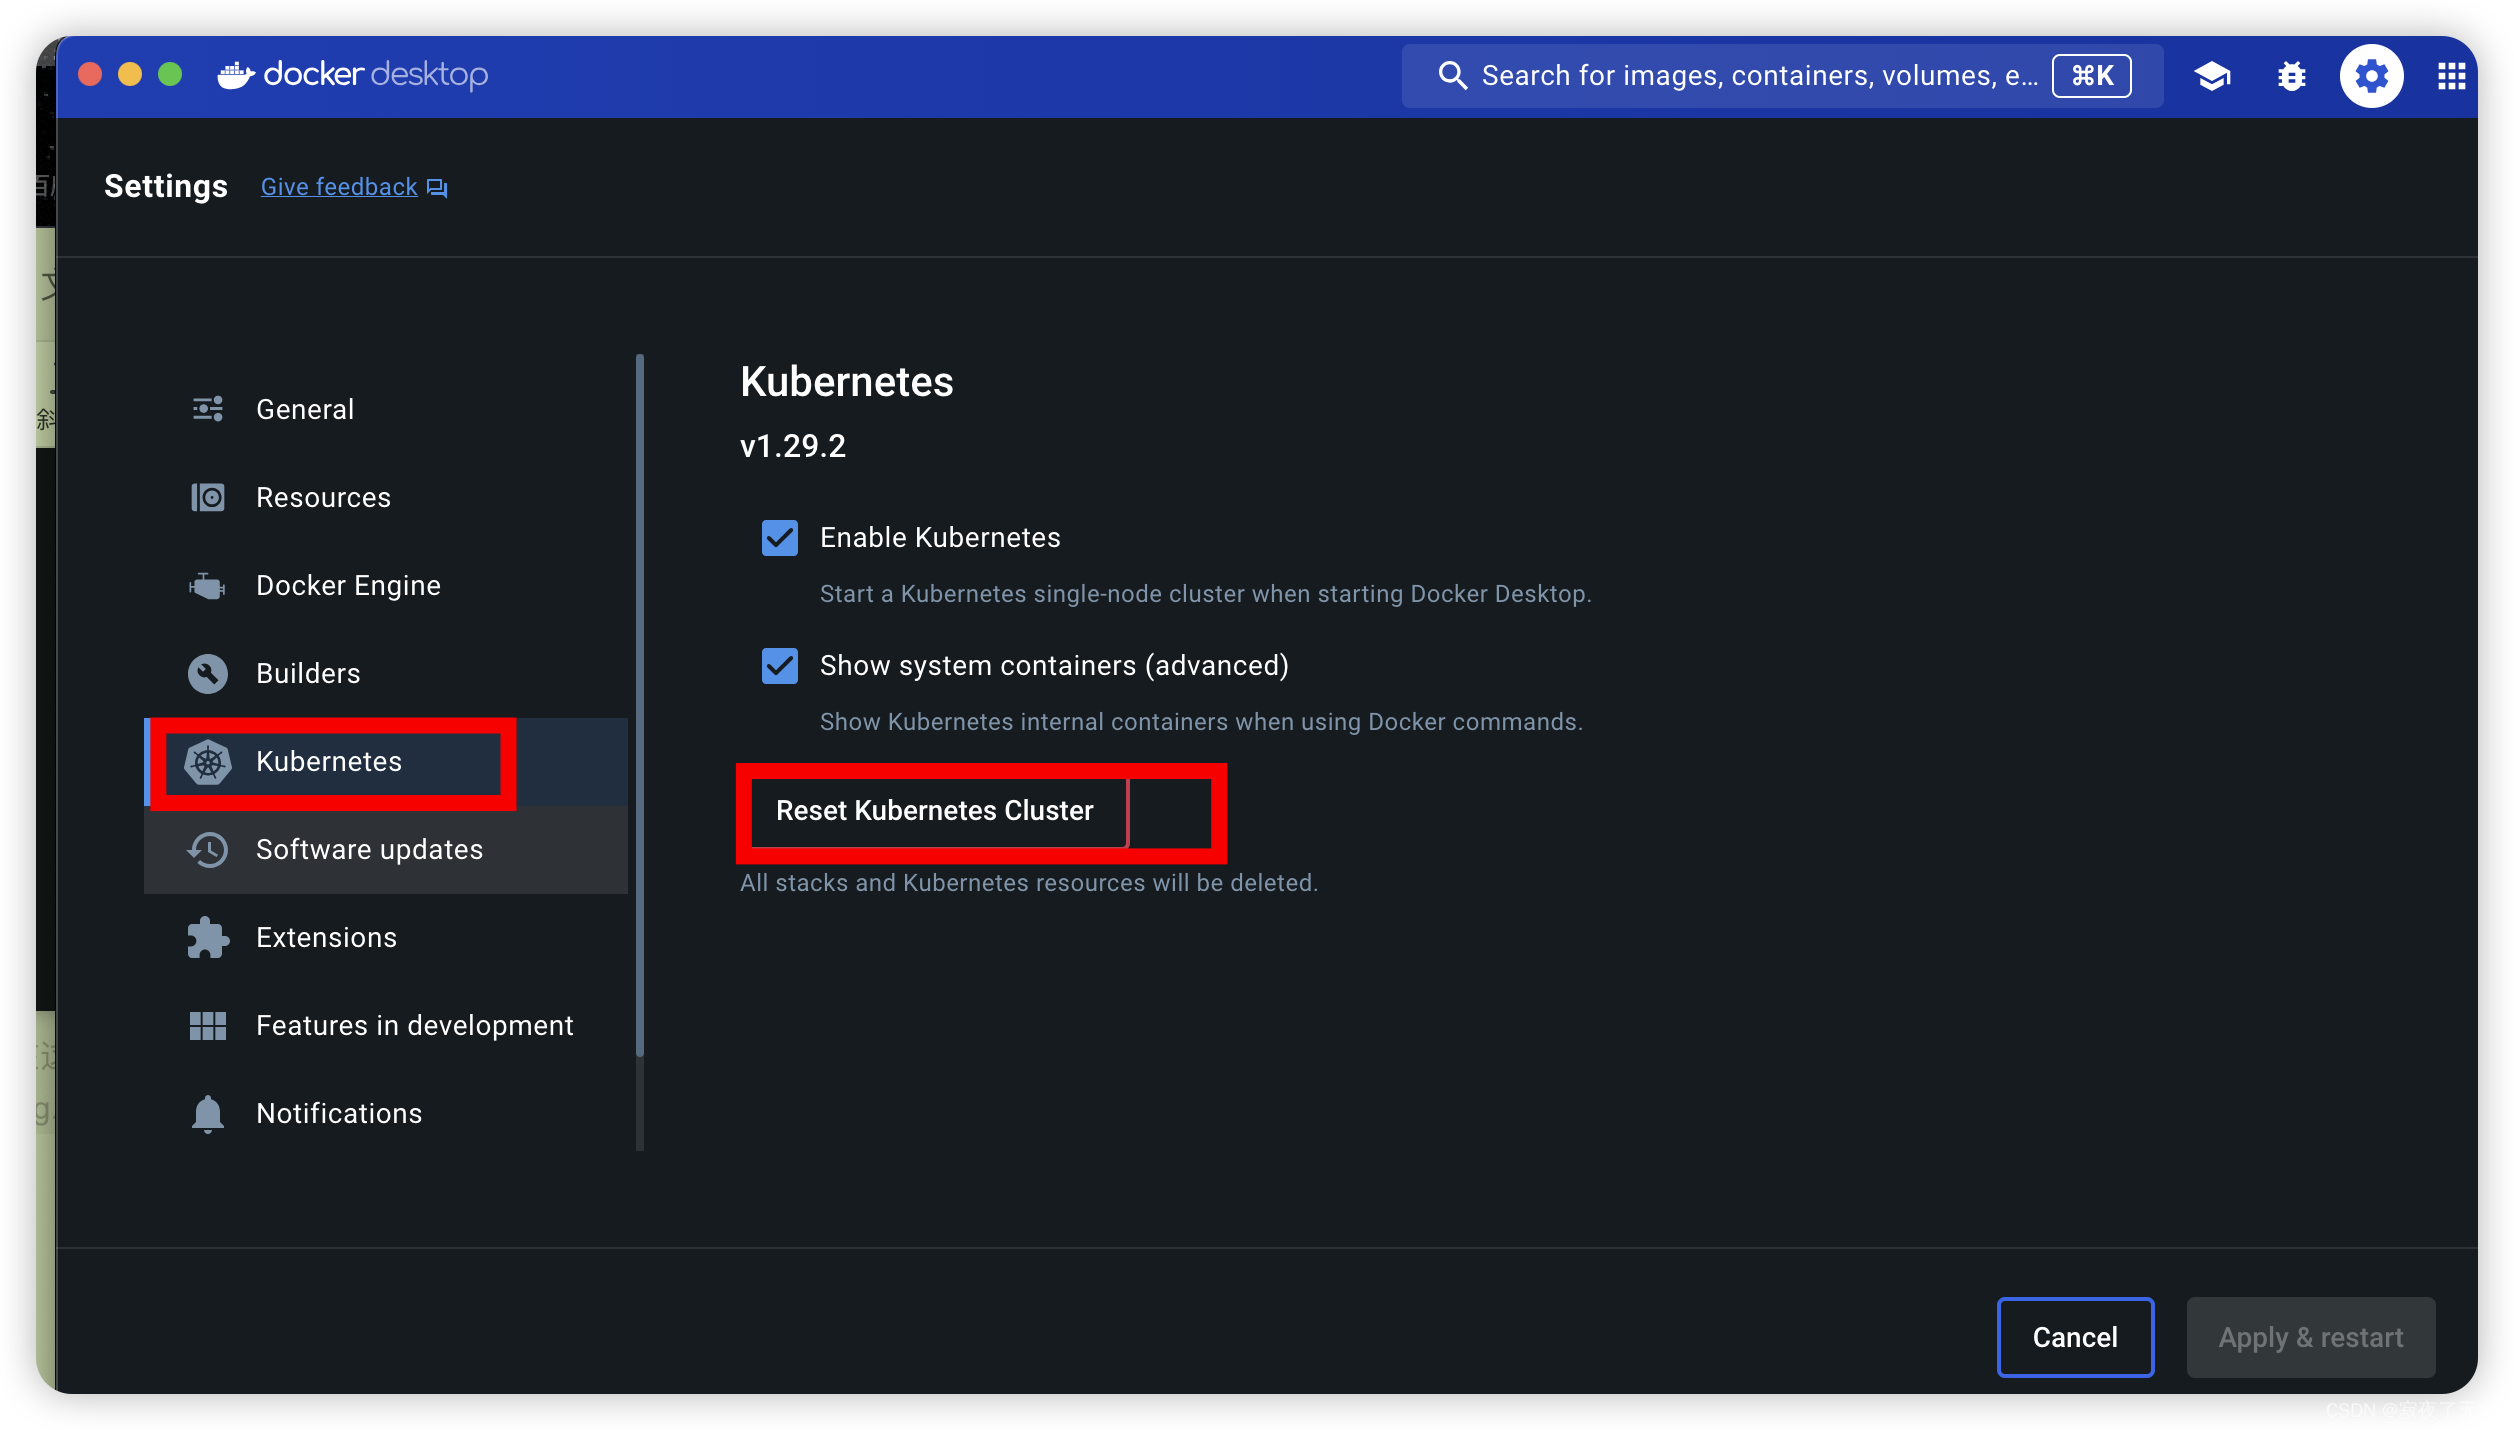Click the macOS green fullscreen window button

click(170, 75)
